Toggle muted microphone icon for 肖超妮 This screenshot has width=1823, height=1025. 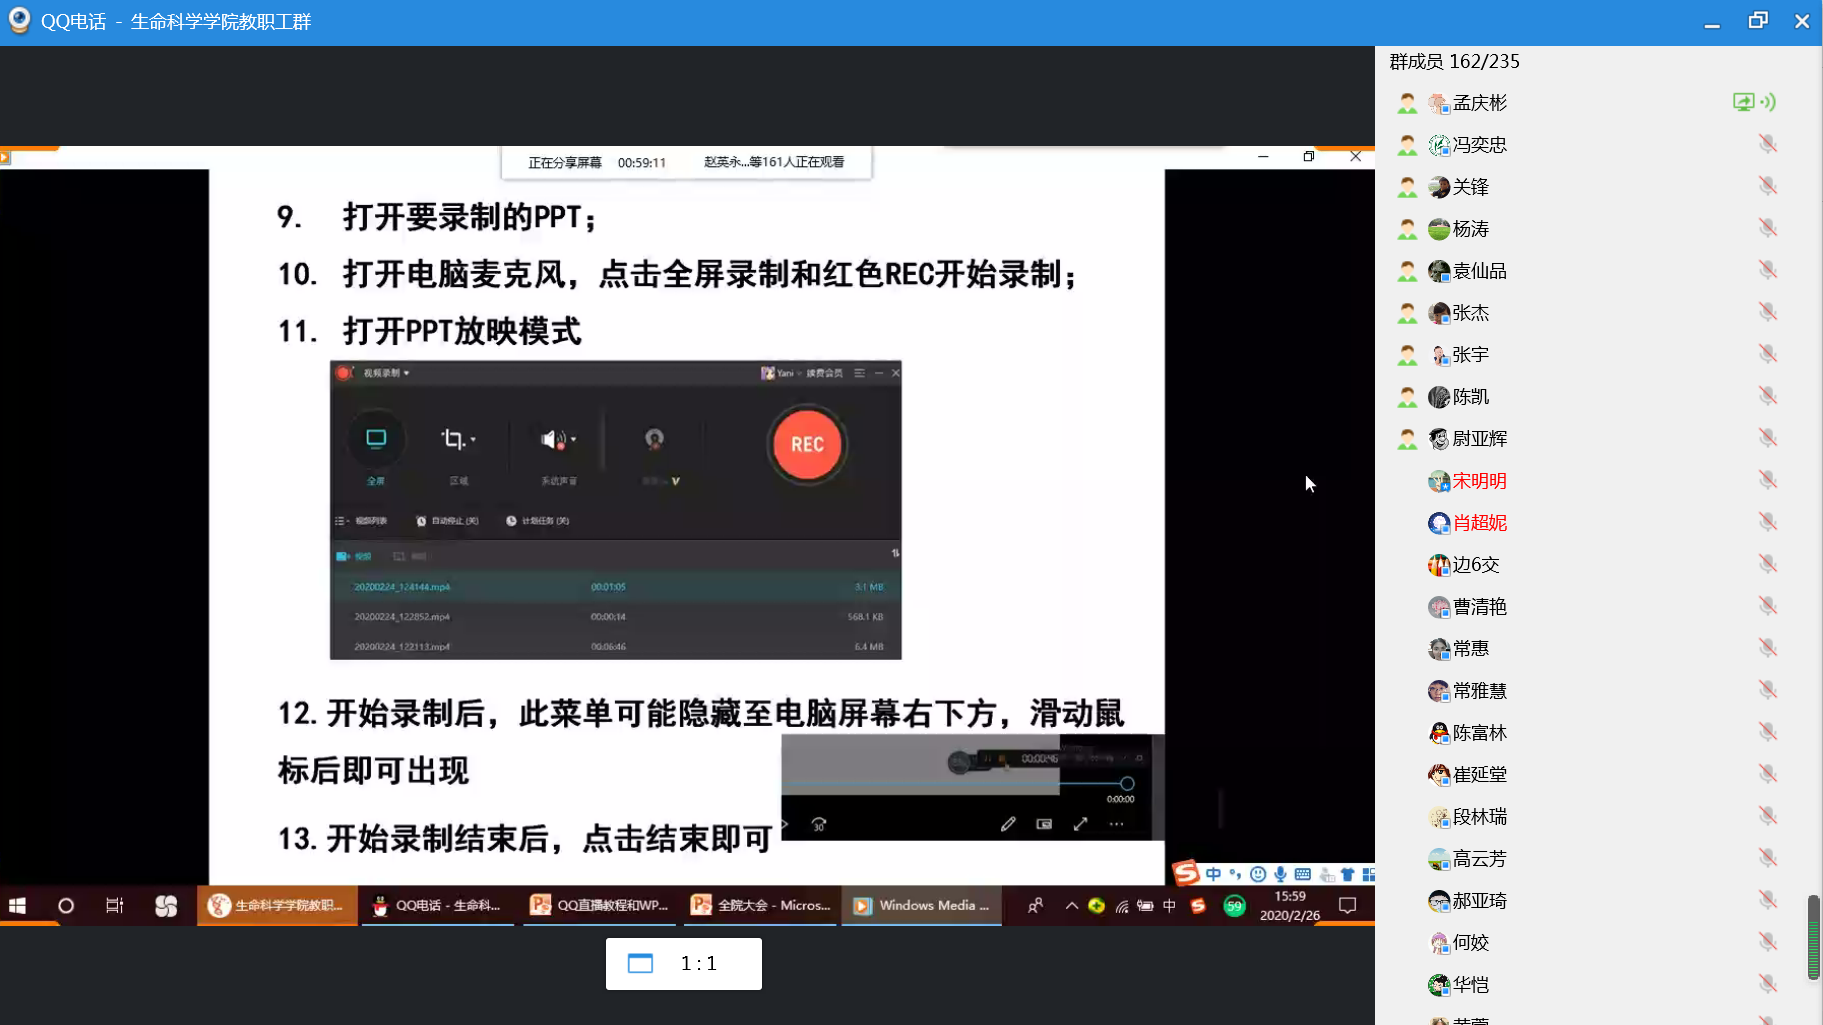click(x=1767, y=522)
